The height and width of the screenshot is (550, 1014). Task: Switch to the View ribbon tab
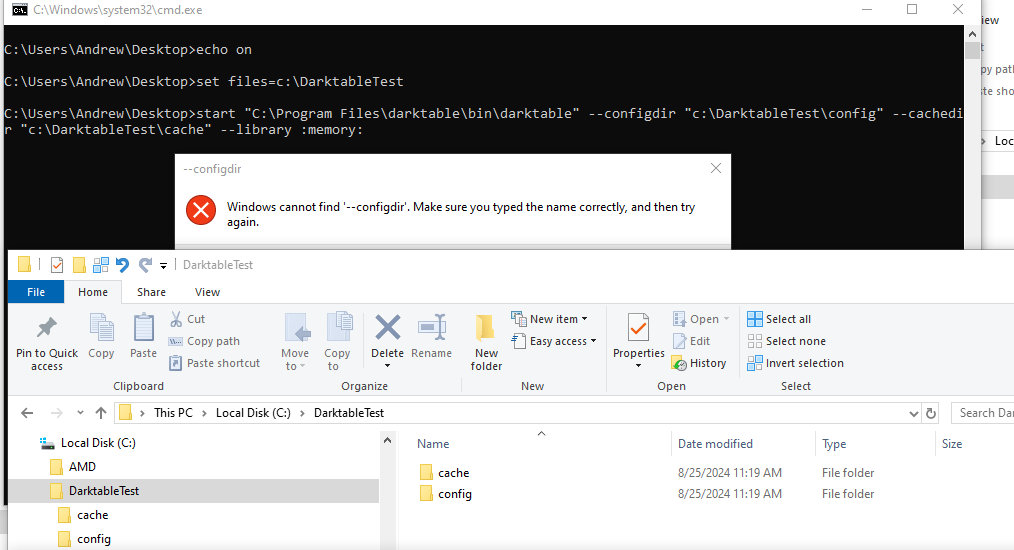click(x=207, y=292)
